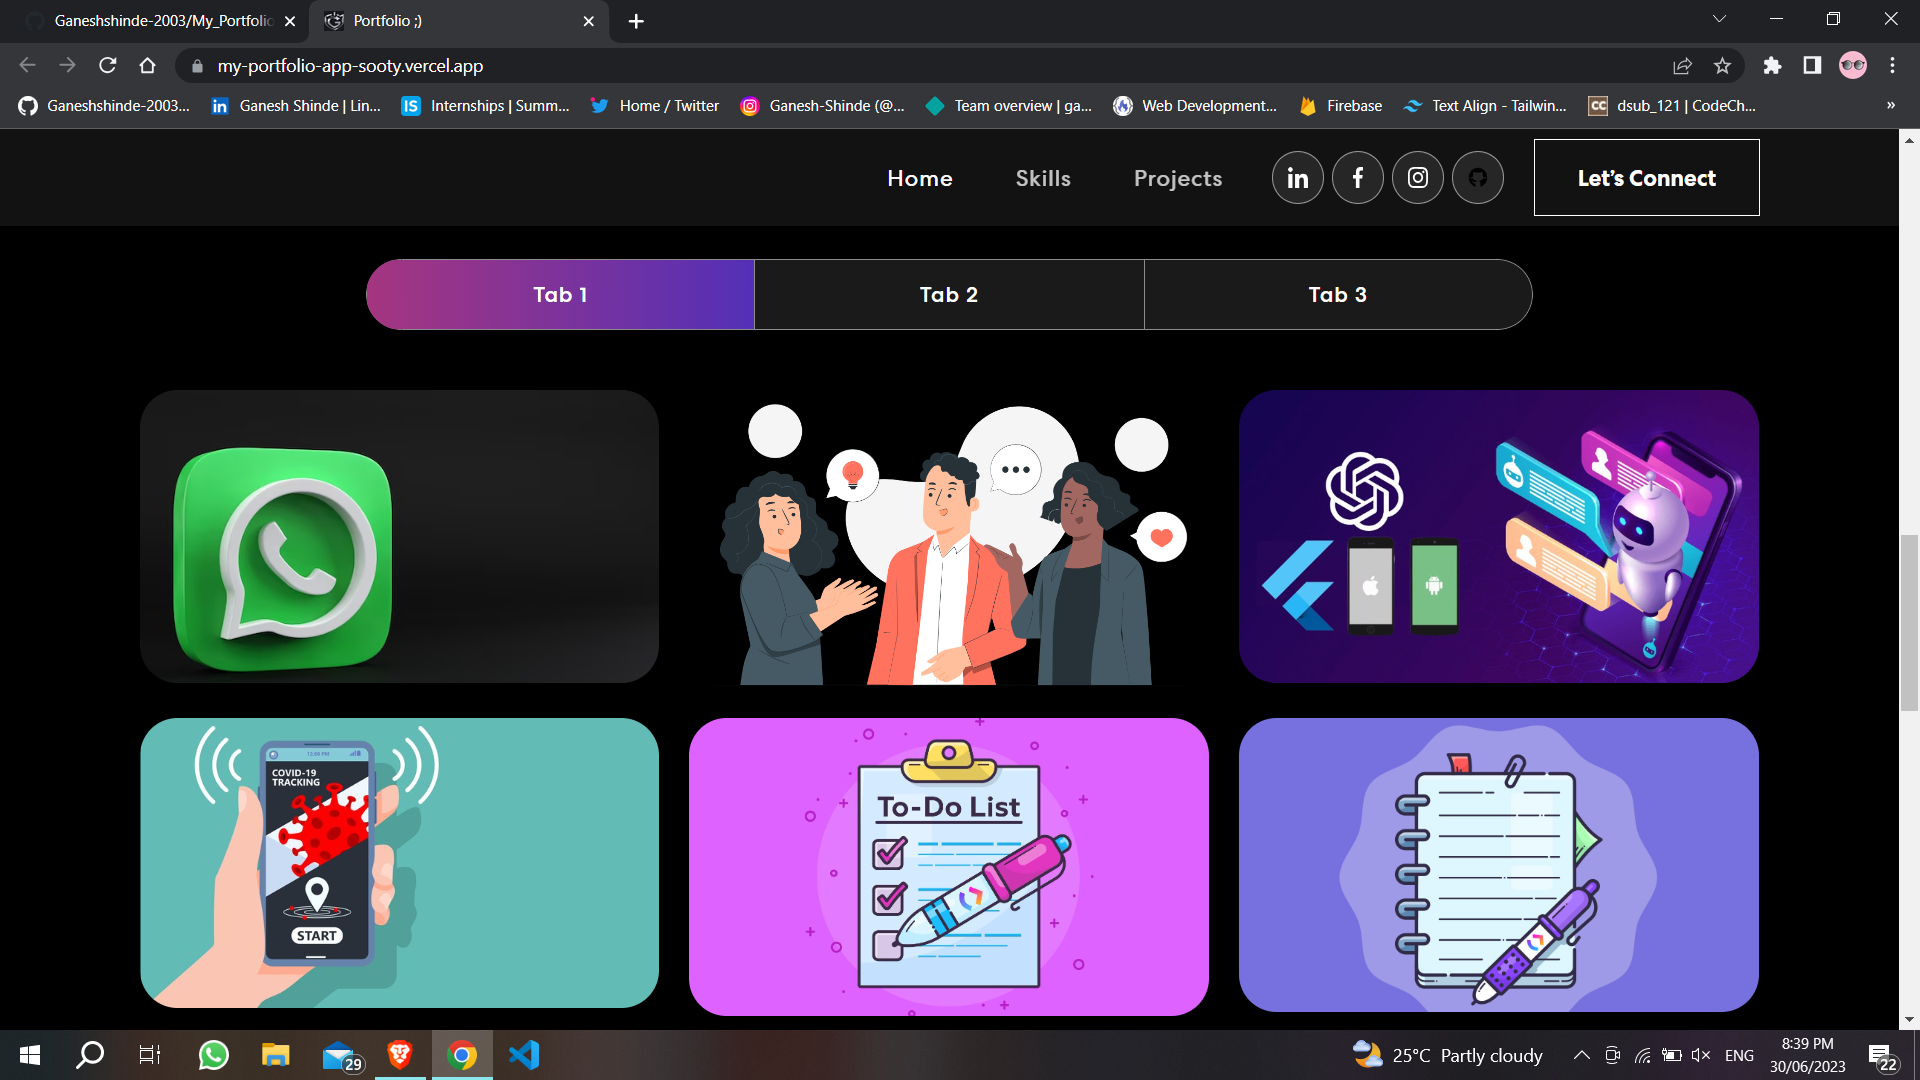Reload the page with the refresh icon
Viewport: 1920px width, 1080px height.
(108, 65)
